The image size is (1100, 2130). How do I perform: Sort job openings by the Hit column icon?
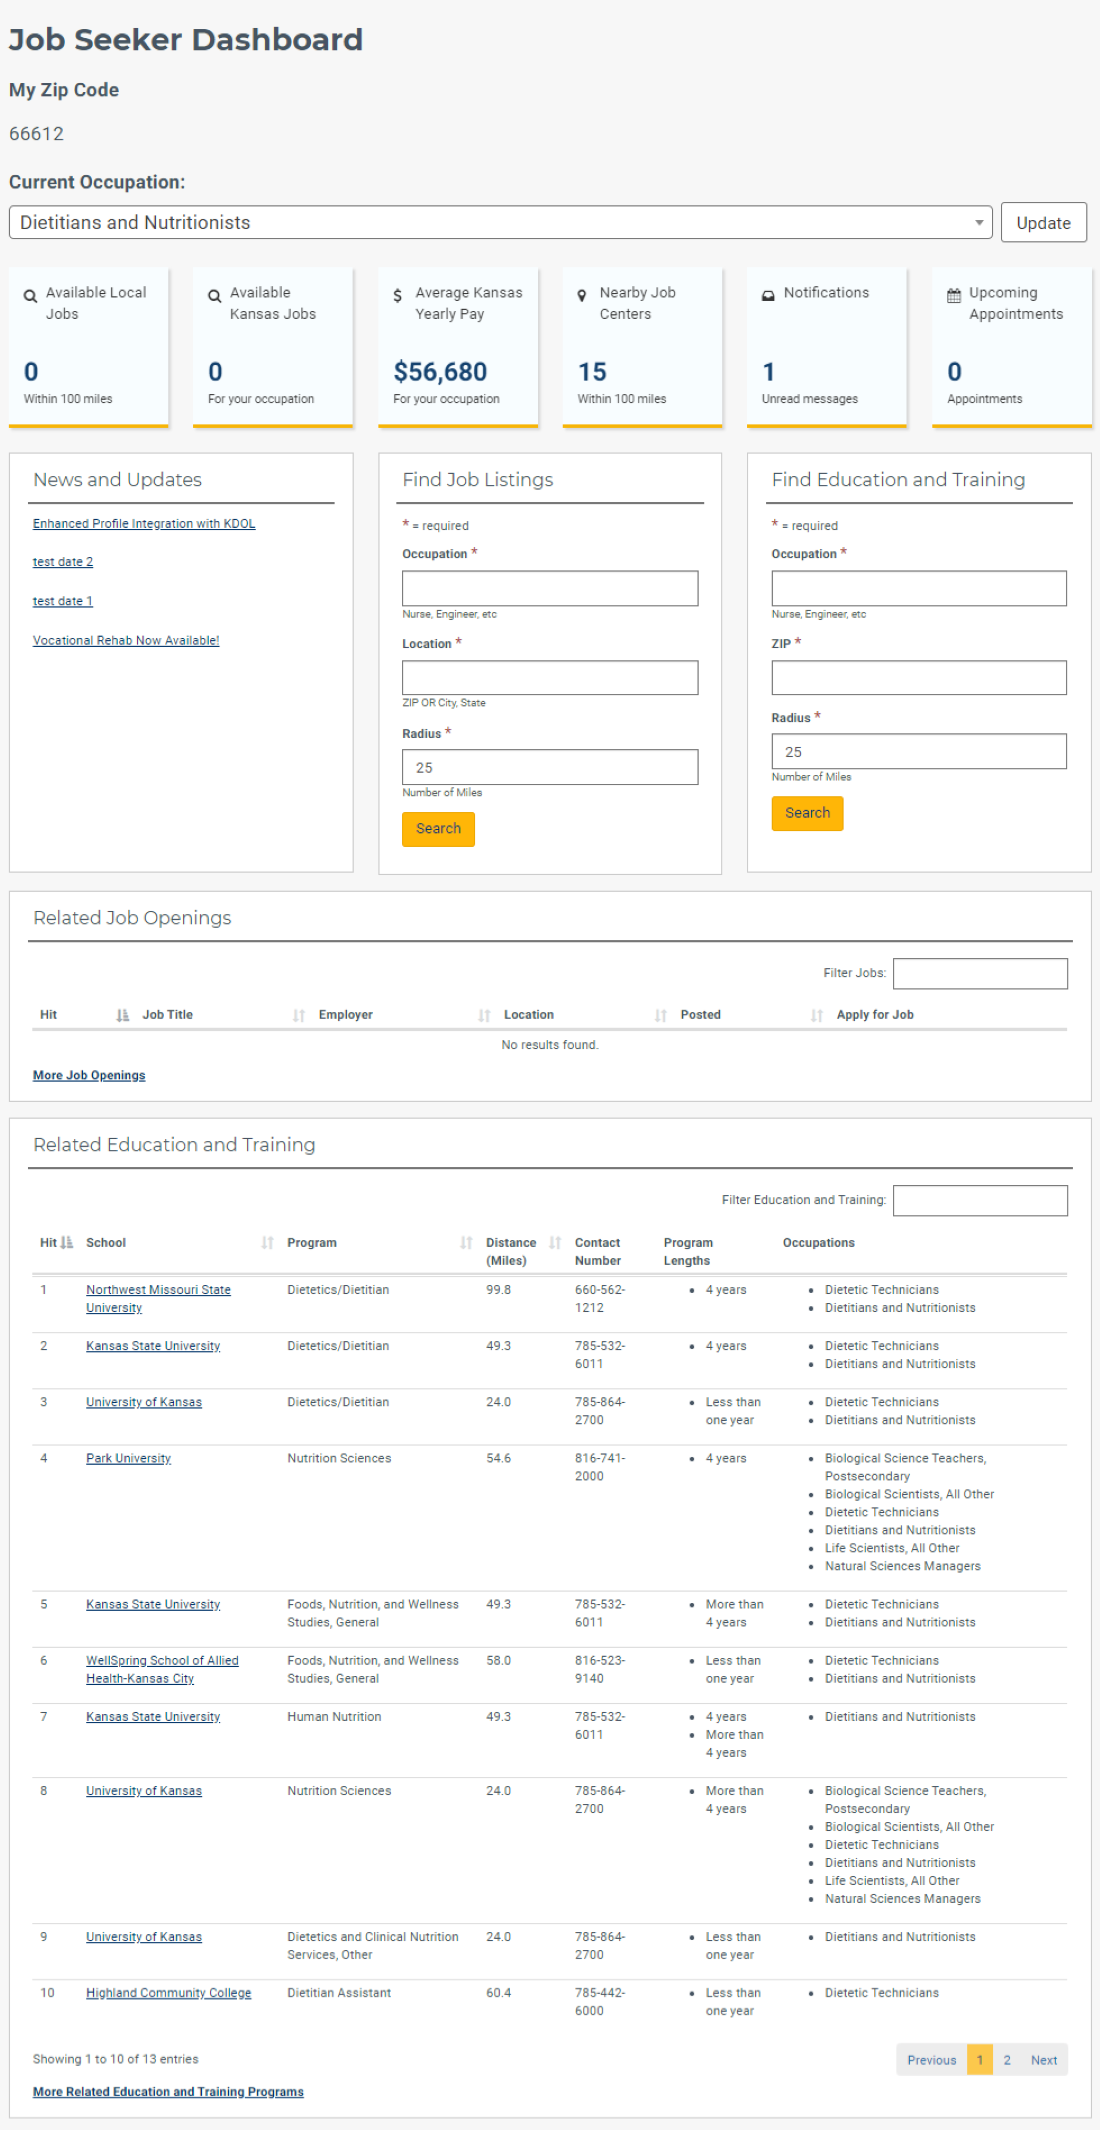[122, 1015]
